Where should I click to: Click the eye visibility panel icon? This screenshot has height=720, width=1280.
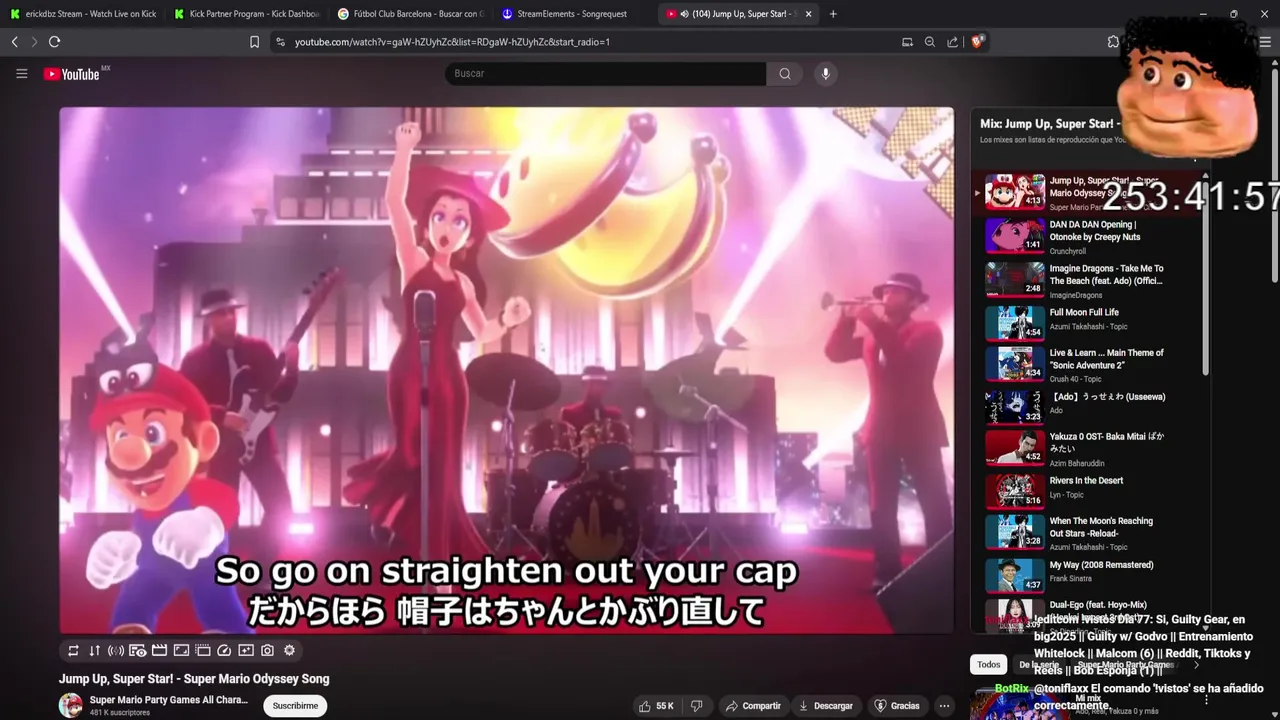(x=137, y=650)
